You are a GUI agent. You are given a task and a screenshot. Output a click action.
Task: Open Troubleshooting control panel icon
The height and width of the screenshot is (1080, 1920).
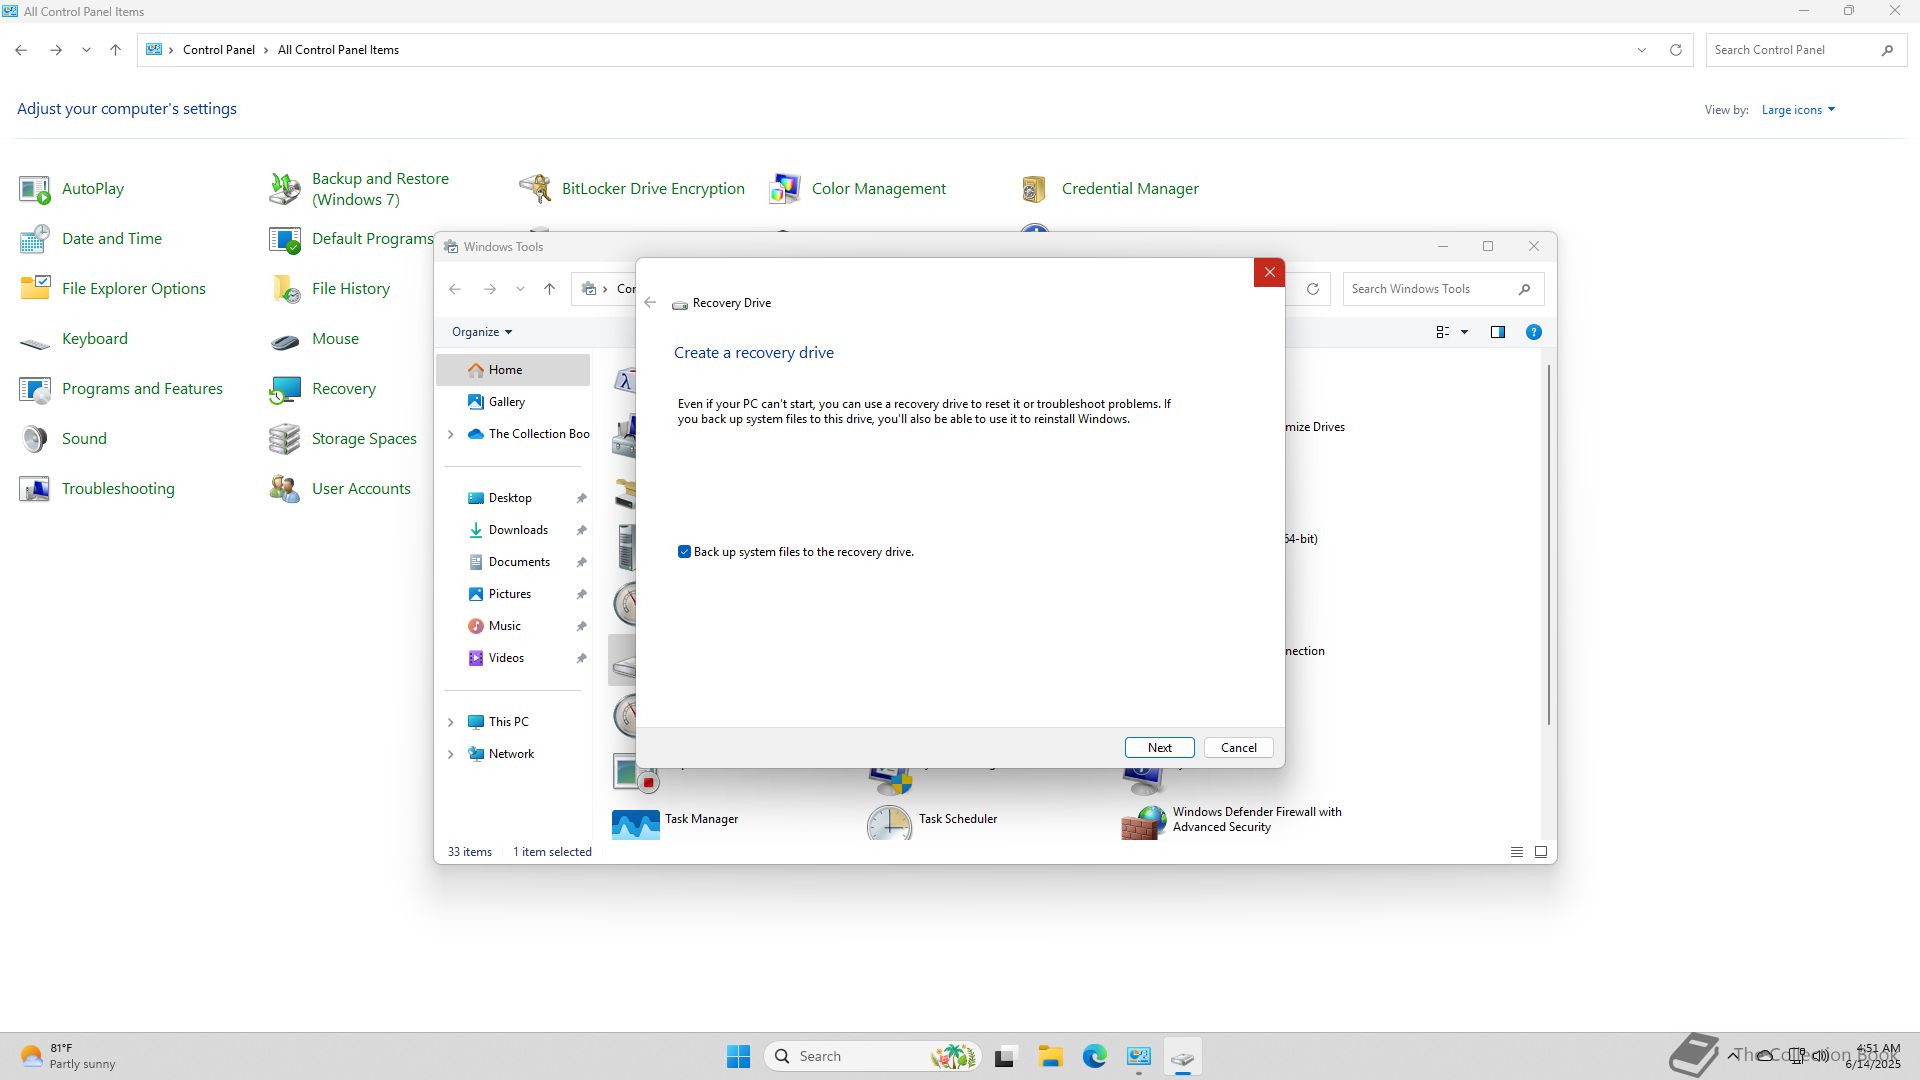pyautogui.click(x=35, y=488)
